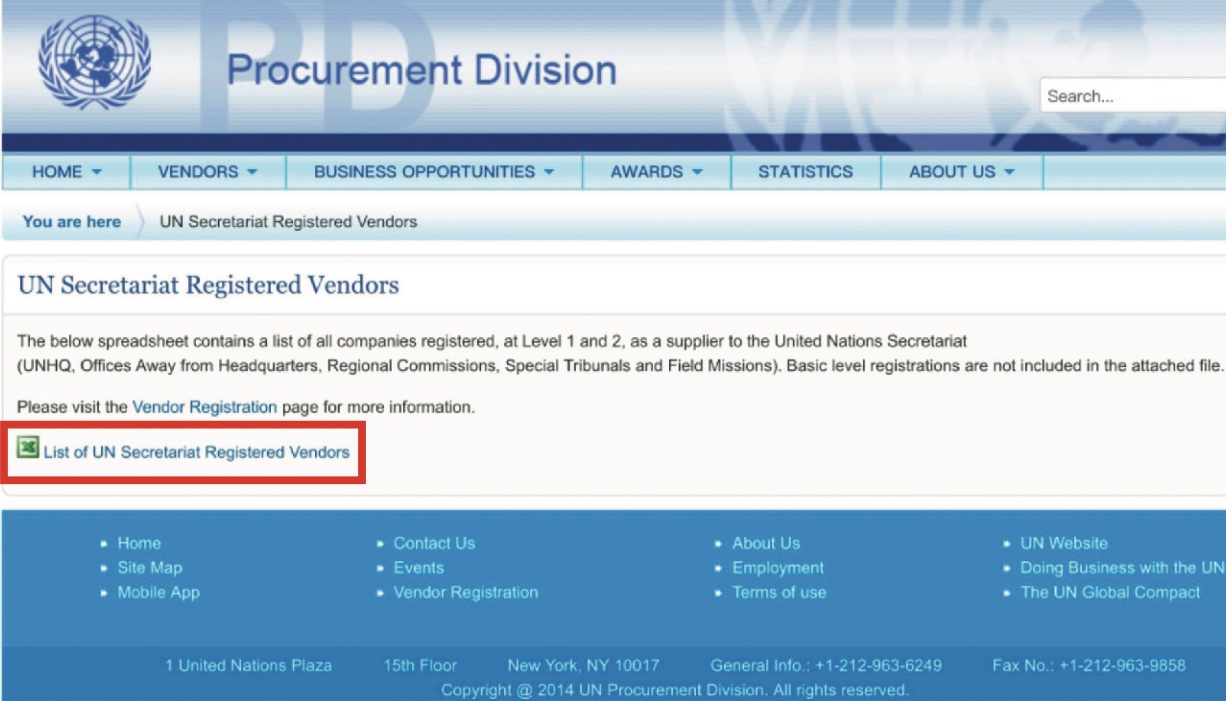Open the AWARDS navigation menu
The width and height of the screenshot is (1226, 701).
click(657, 172)
